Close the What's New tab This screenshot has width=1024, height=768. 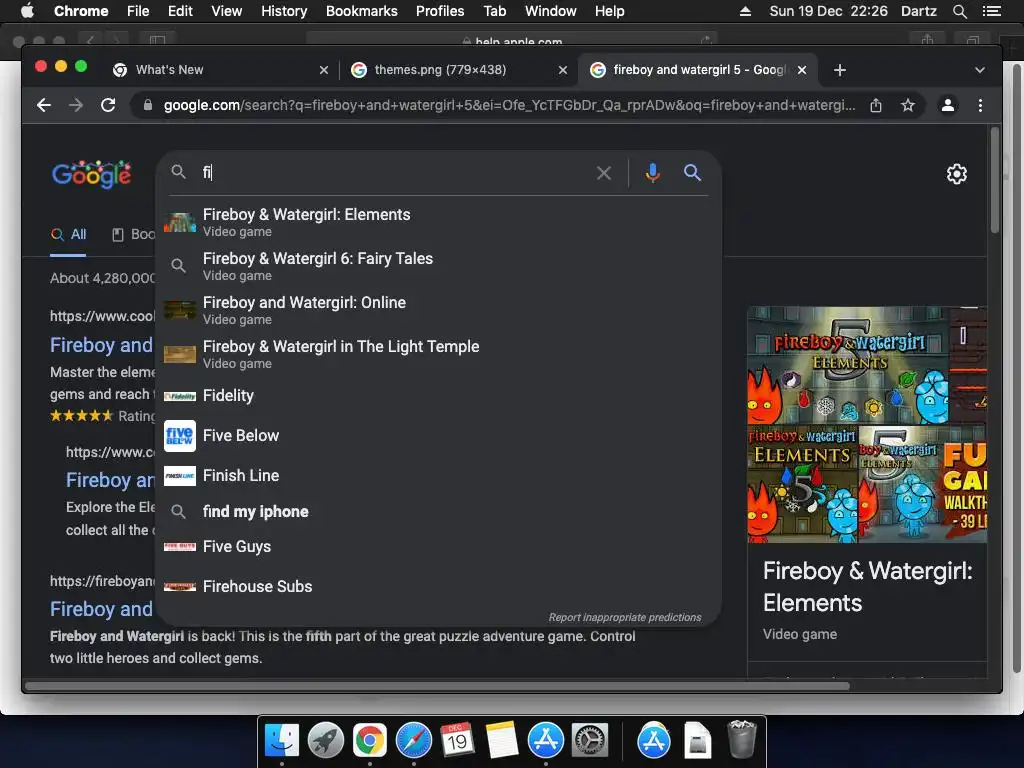[x=324, y=70]
